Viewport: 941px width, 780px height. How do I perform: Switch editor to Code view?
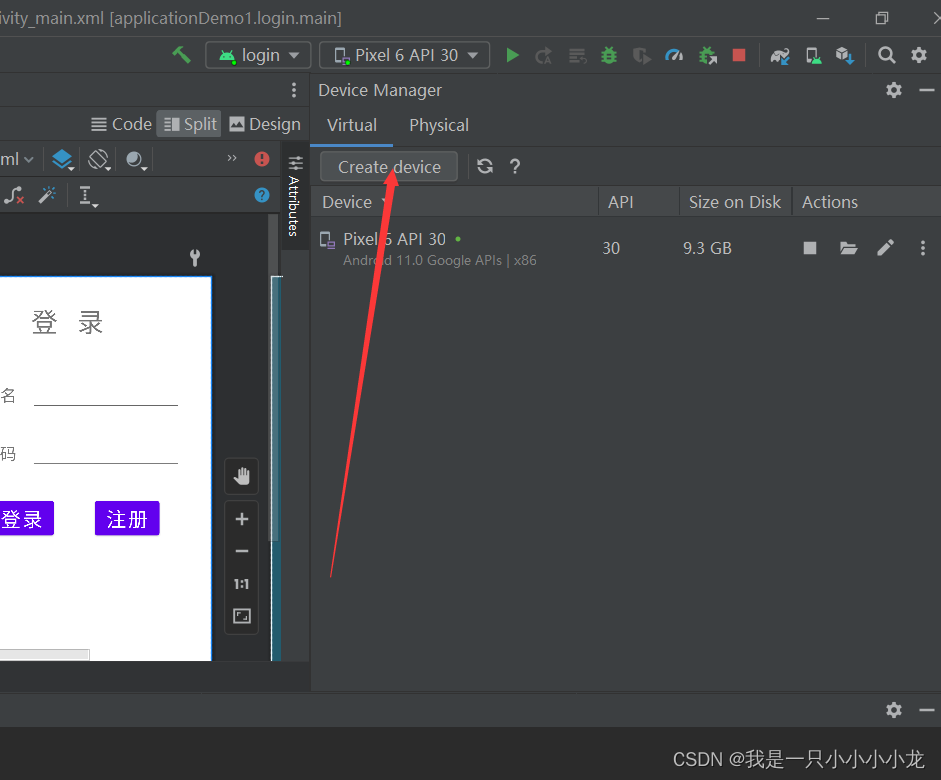pyautogui.click(x=121, y=124)
